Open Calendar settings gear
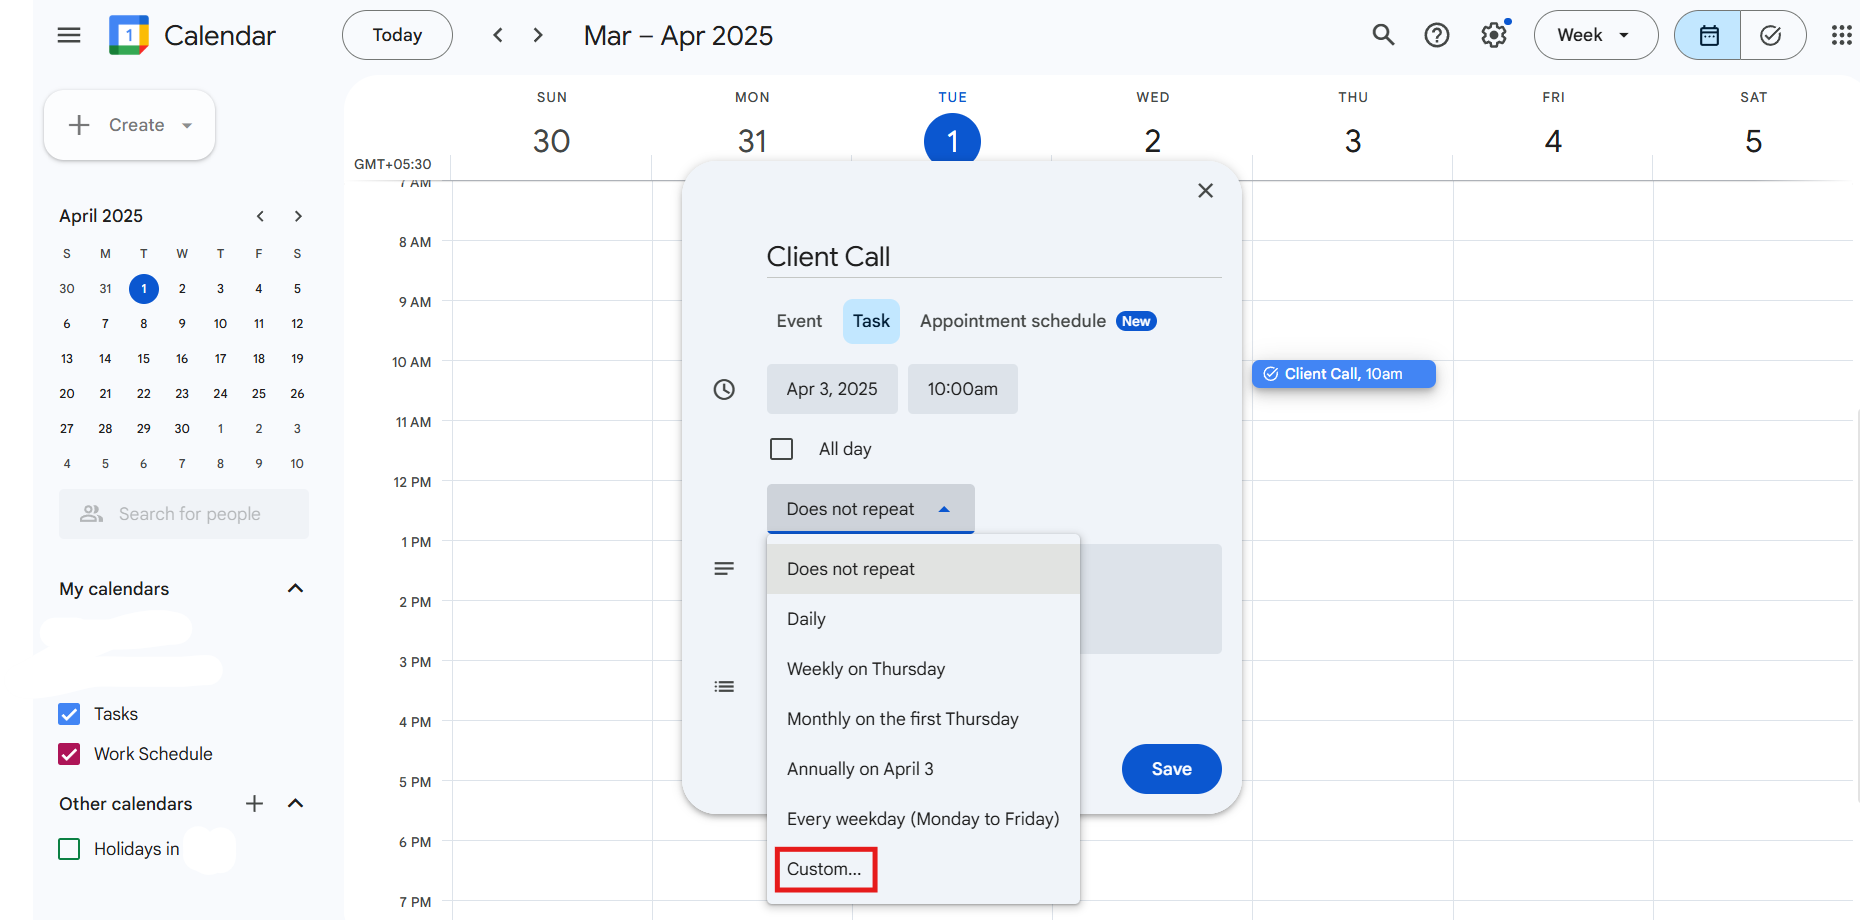 point(1494,34)
